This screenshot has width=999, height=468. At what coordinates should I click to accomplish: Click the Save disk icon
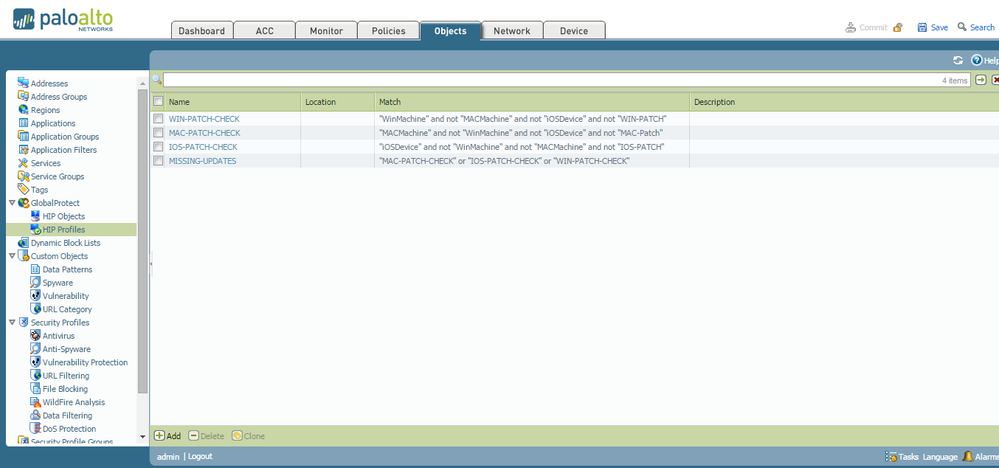tap(923, 28)
